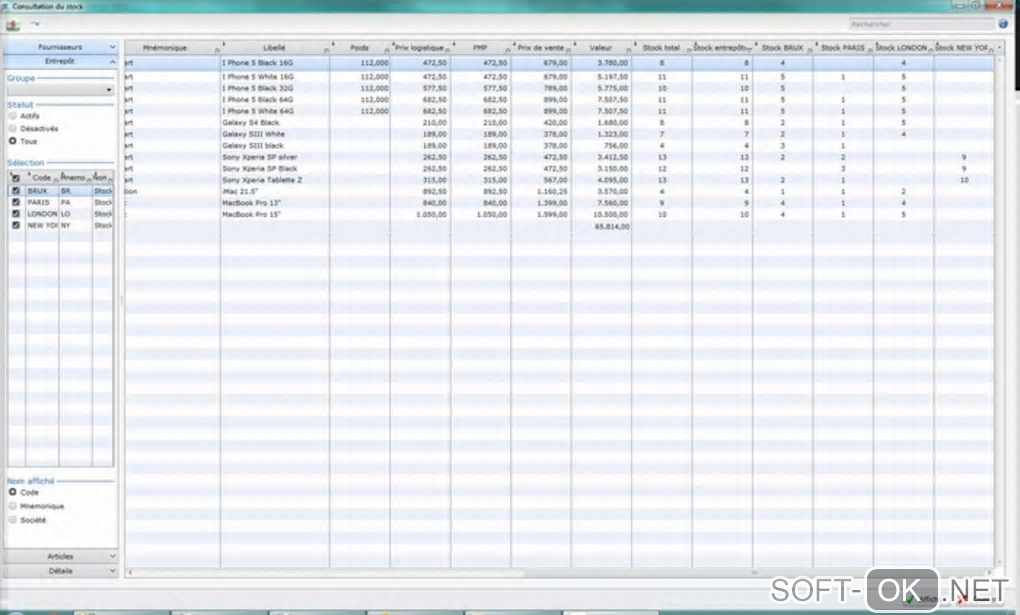Click the total value 65.814,00
The height and width of the screenshot is (615, 1020).
pos(612,226)
